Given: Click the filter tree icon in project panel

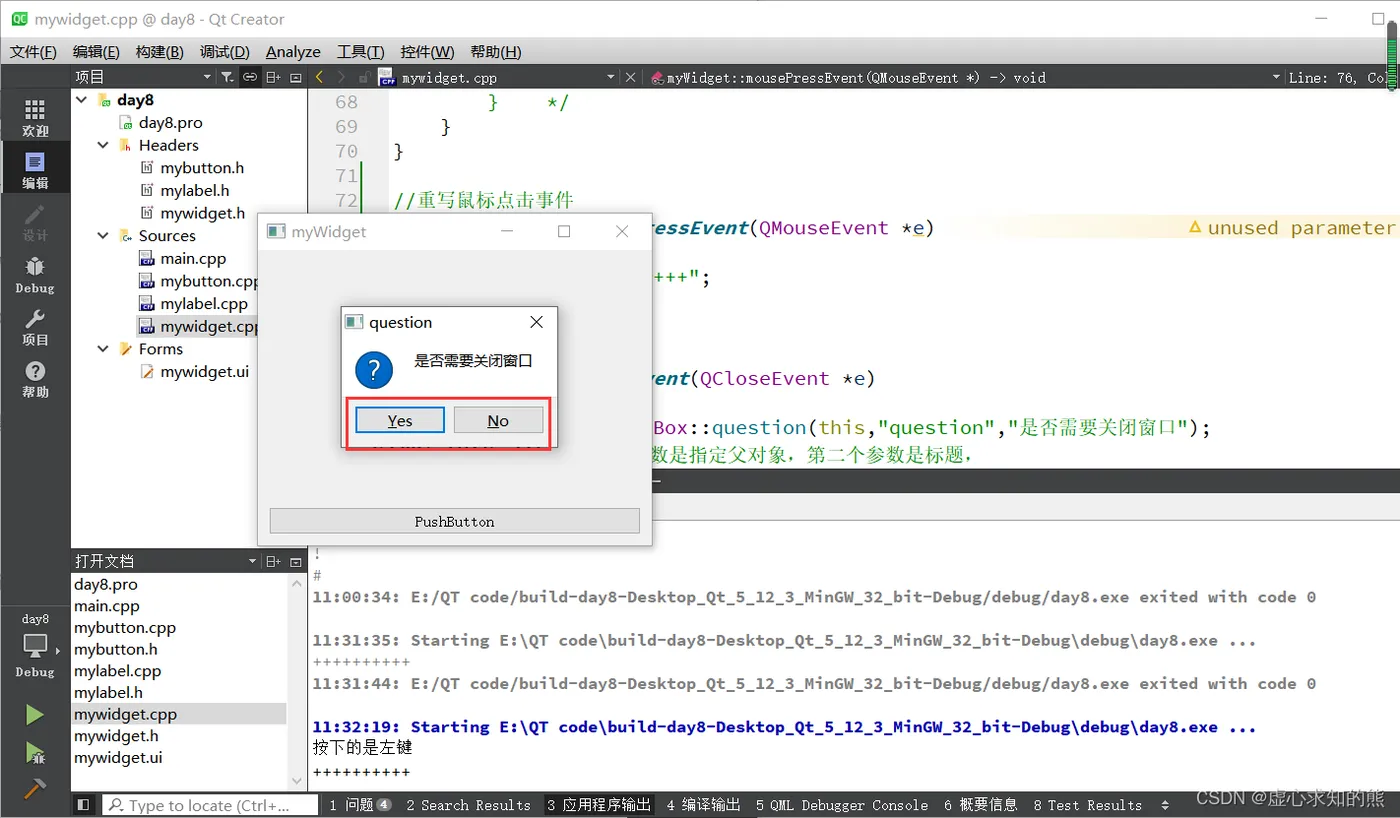Looking at the screenshot, I should click(x=227, y=77).
